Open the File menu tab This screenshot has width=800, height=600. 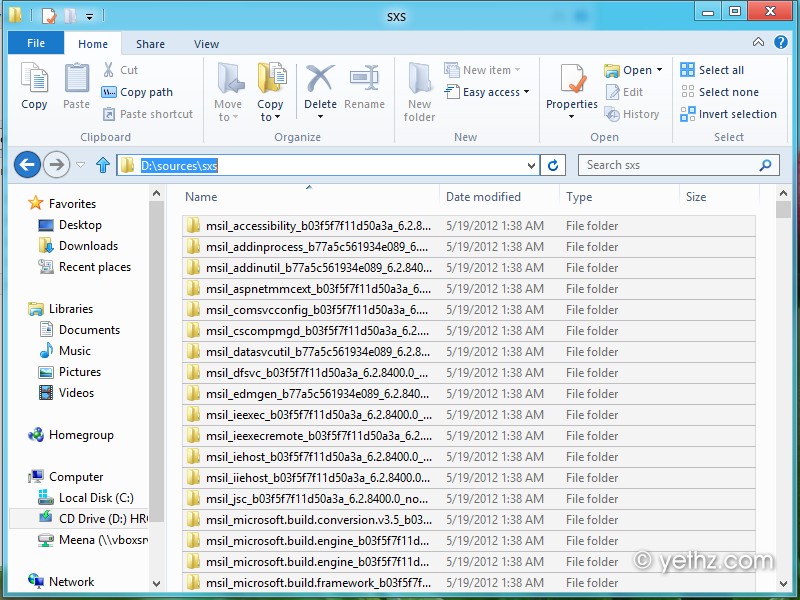pyautogui.click(x=36, y=43)
